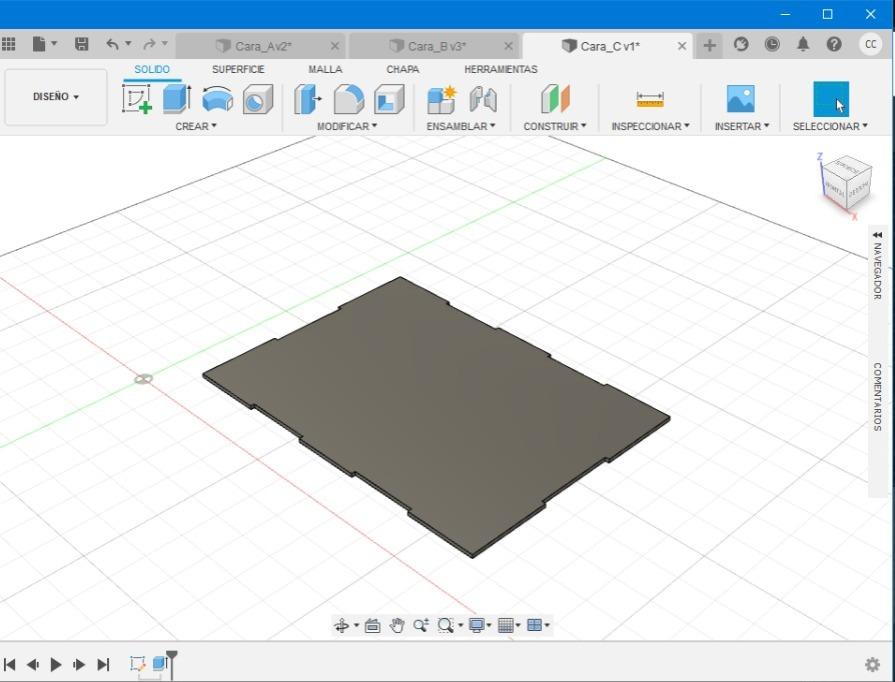Image resolution: width=895 pixels, height=682 pixels.
Task: Select the Zoom tool
Action: (x=421, y=625)
